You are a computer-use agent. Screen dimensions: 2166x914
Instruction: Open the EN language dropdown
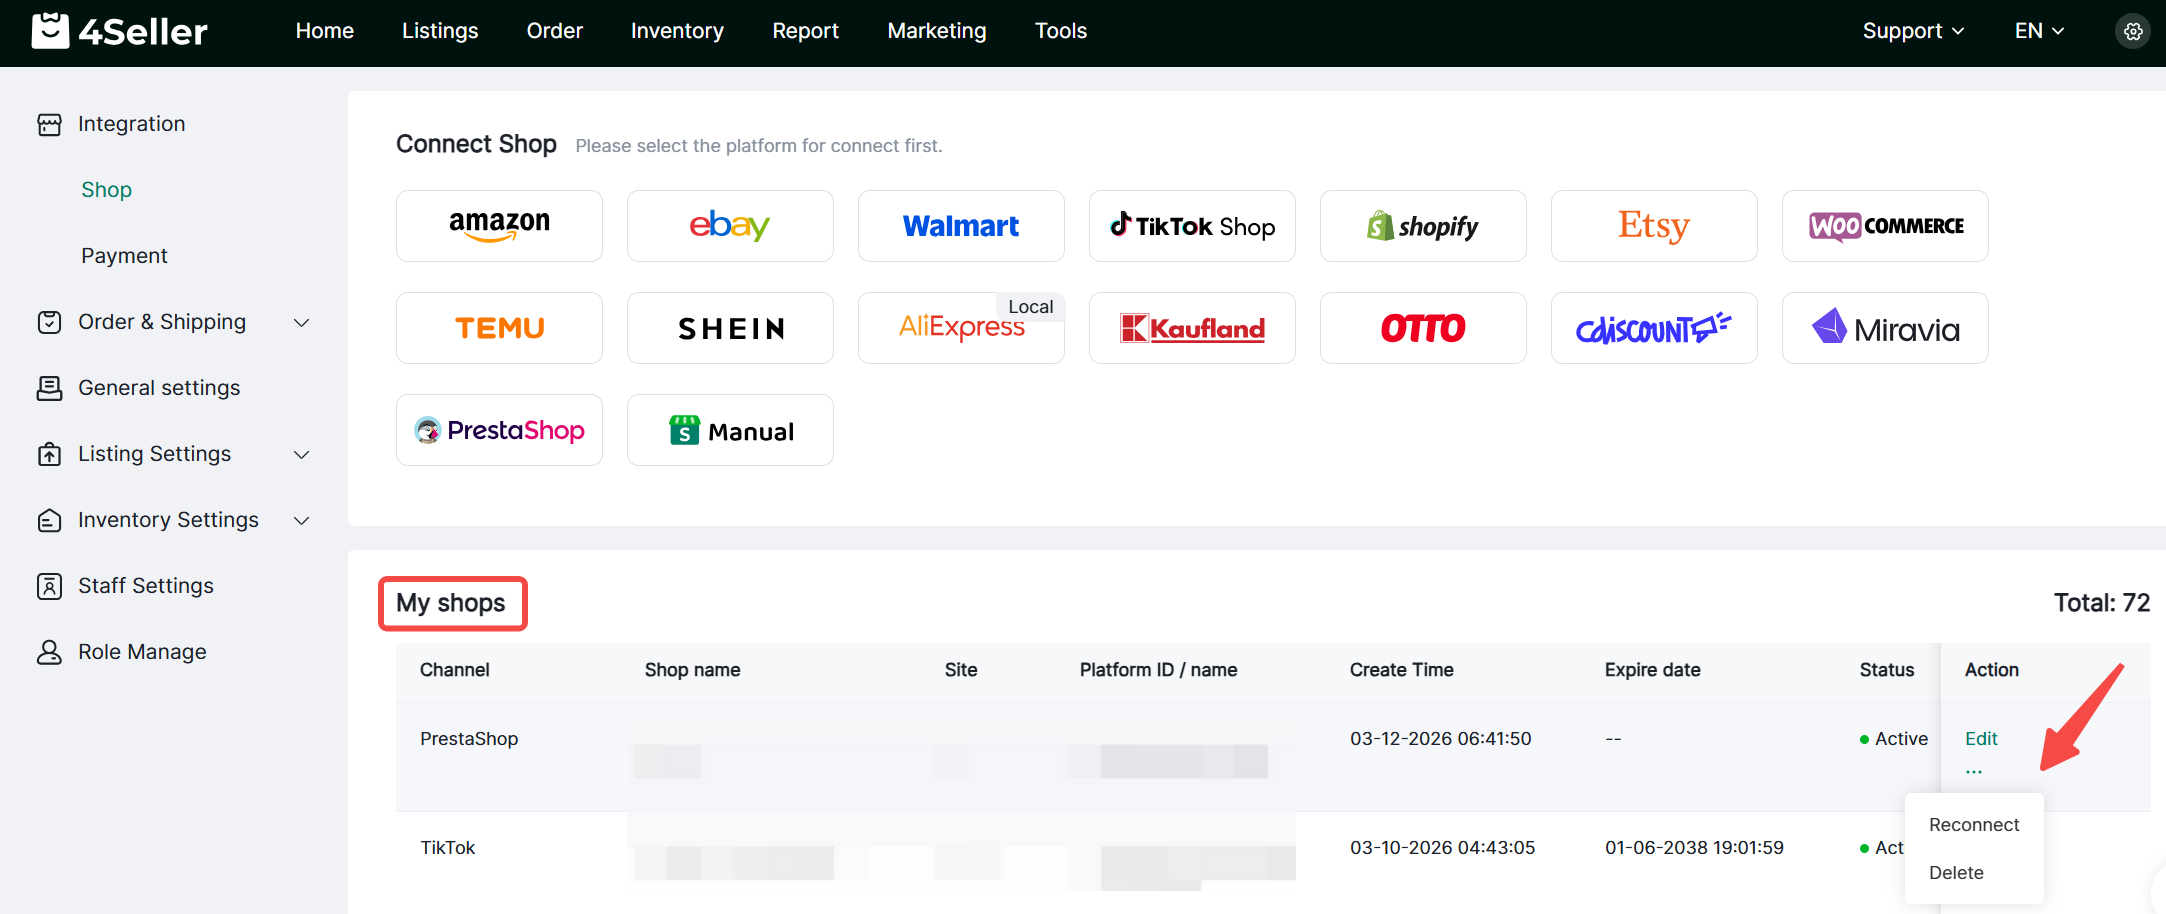(x=2038, y=31)
